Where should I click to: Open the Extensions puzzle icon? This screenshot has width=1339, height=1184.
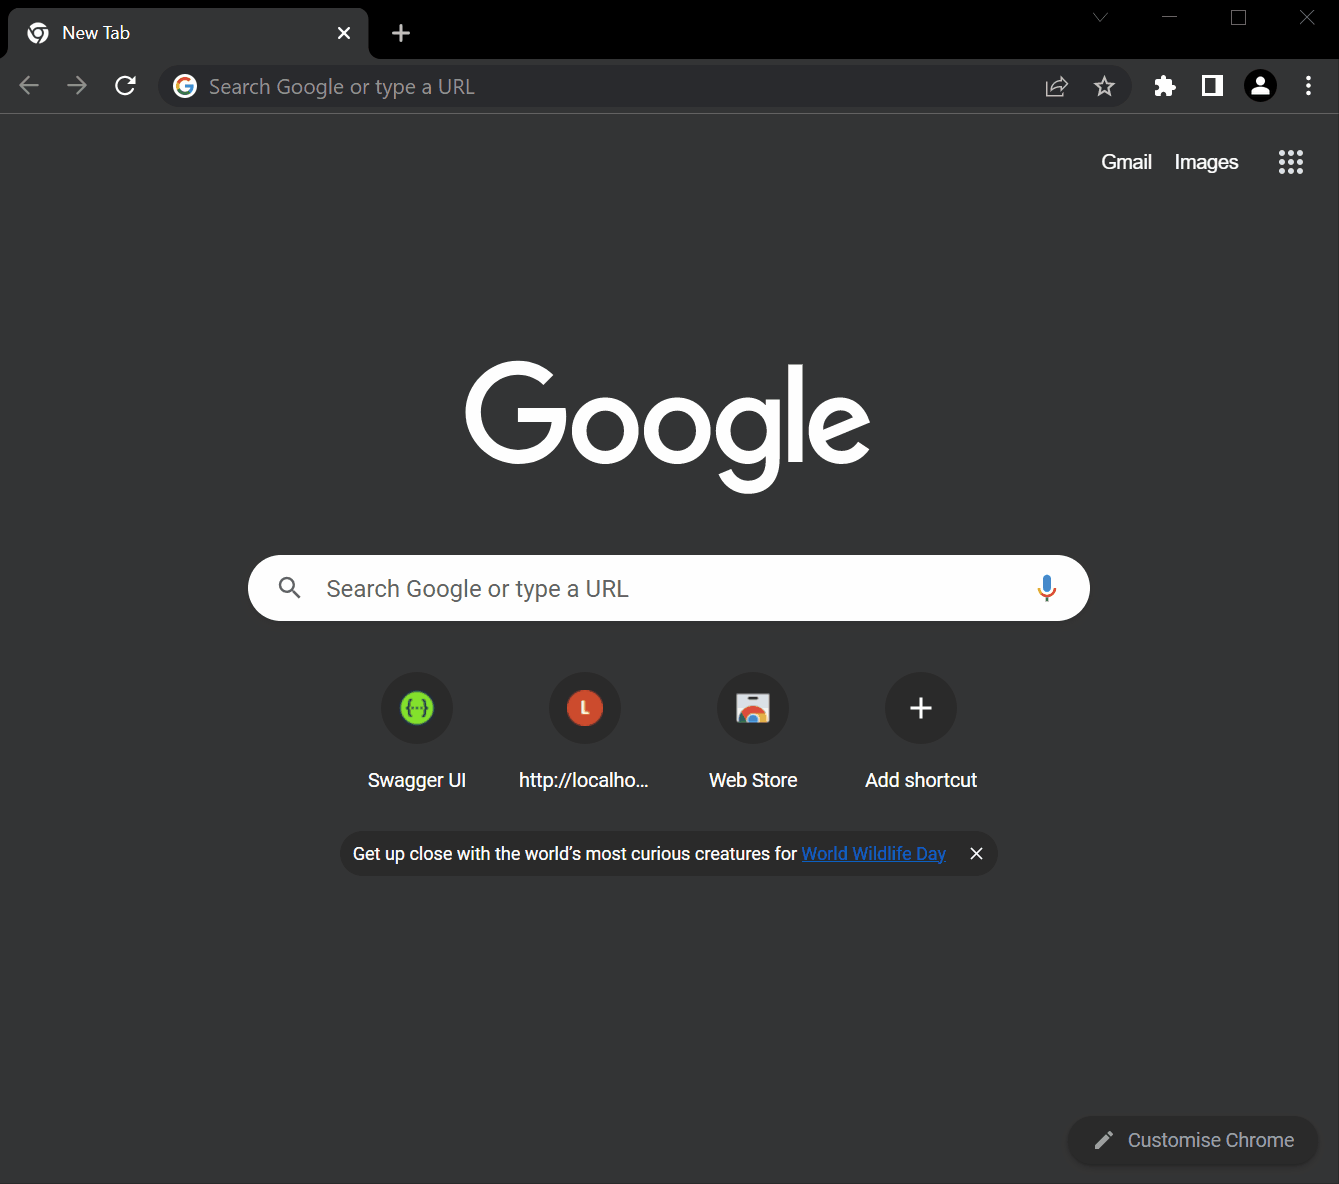[x=1164, y=86]
